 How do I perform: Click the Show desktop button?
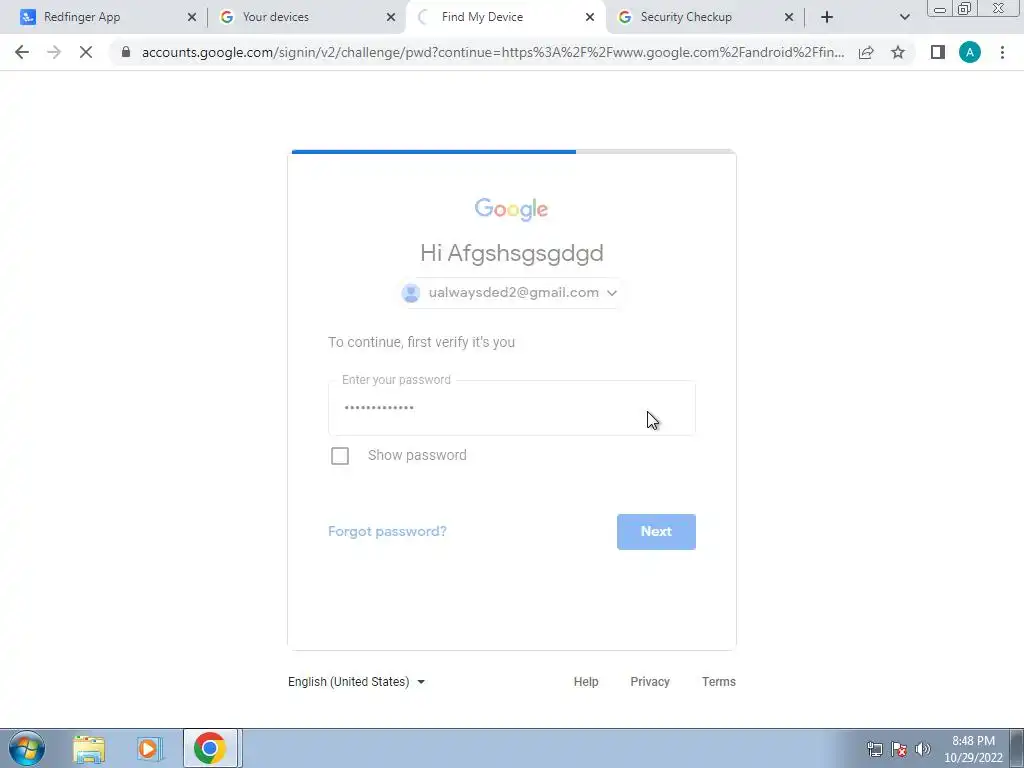1016,748
